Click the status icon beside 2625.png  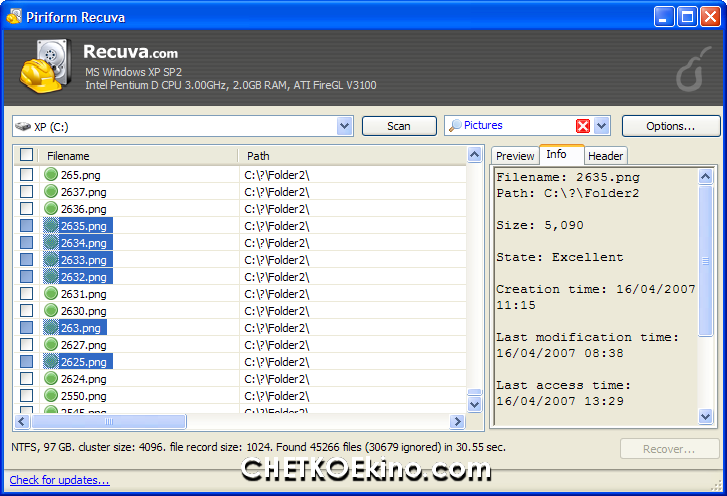(51, 362)
